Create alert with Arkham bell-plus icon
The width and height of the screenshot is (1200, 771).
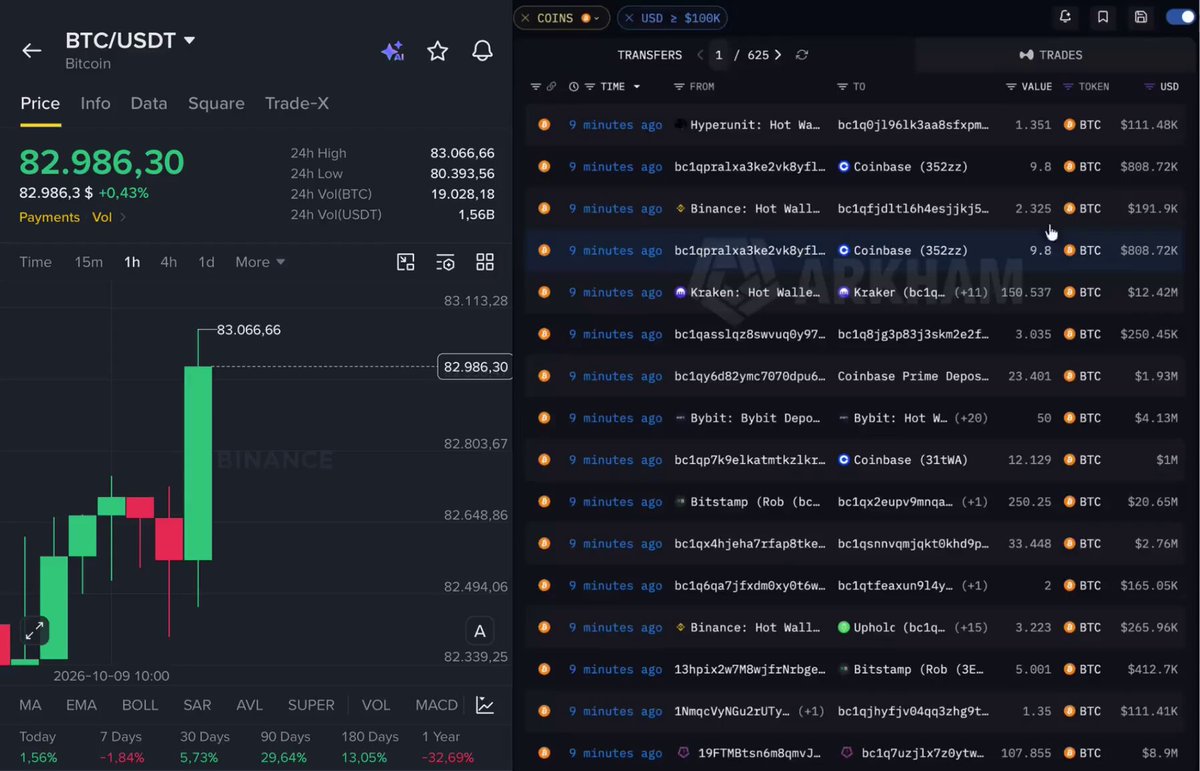[x=1065, y=17]
